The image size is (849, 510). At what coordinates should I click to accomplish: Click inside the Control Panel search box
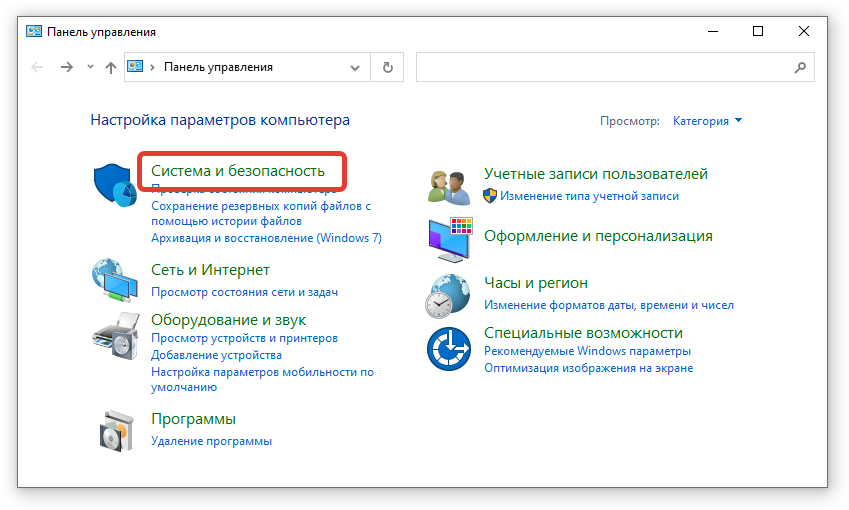click(x=600, y=67)
